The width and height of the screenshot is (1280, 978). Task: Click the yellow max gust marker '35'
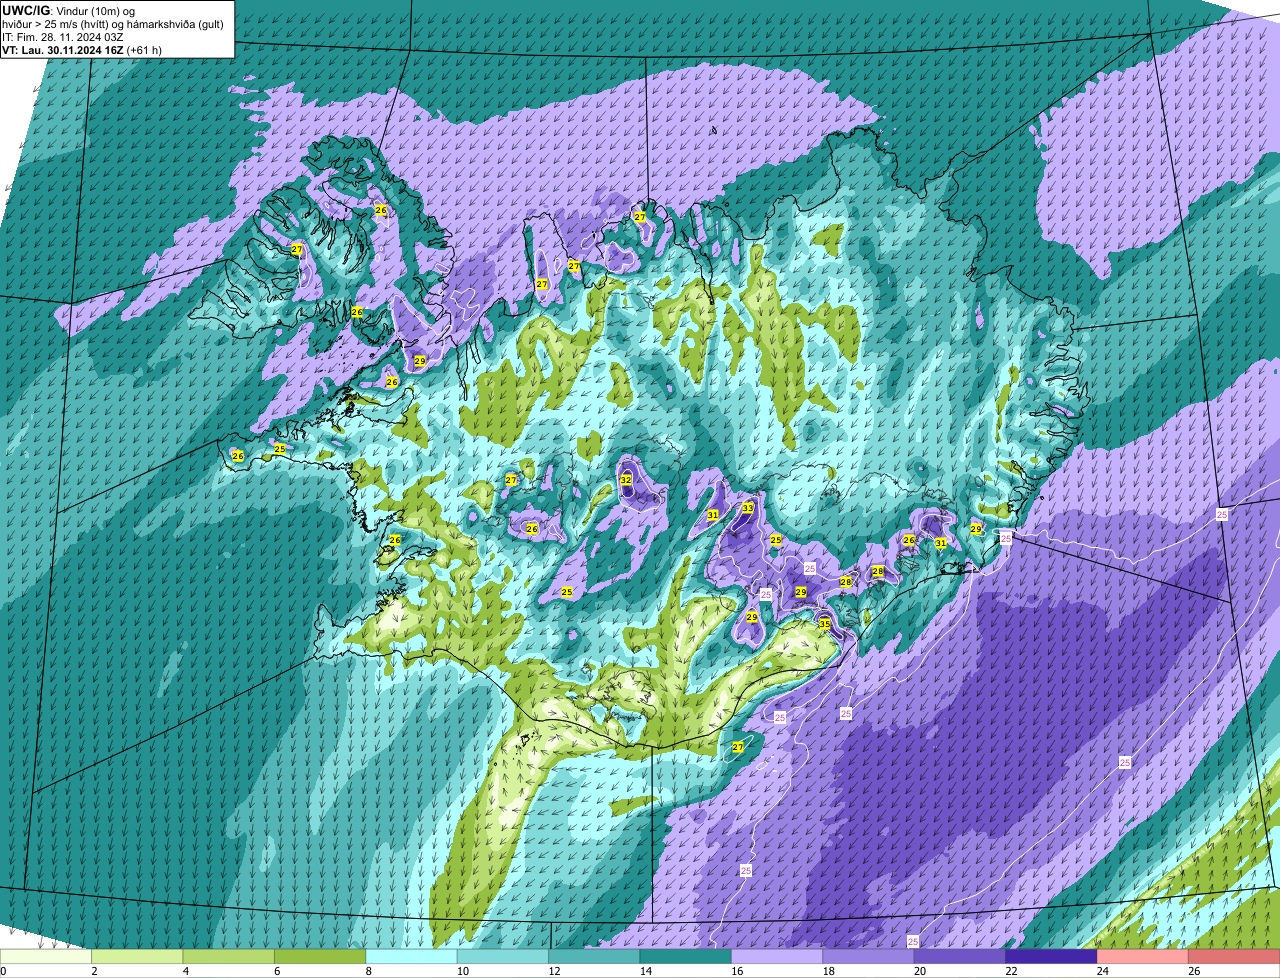click(x=825, y=624)
